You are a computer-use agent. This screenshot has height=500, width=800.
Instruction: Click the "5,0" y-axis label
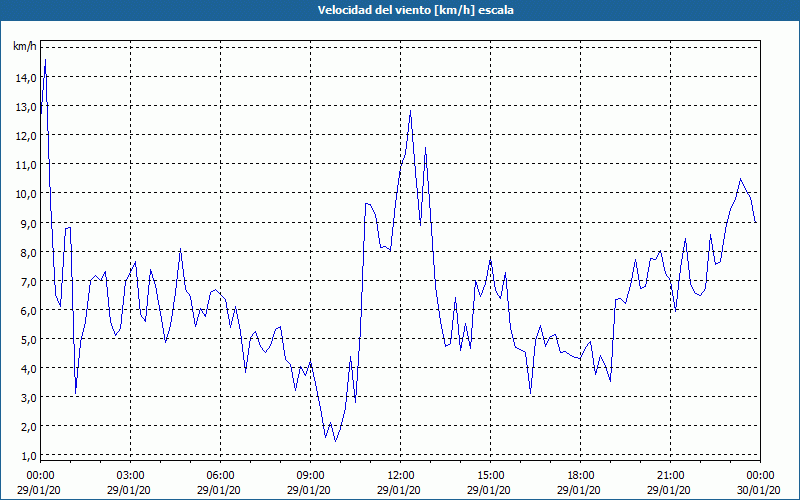(28, 340)
